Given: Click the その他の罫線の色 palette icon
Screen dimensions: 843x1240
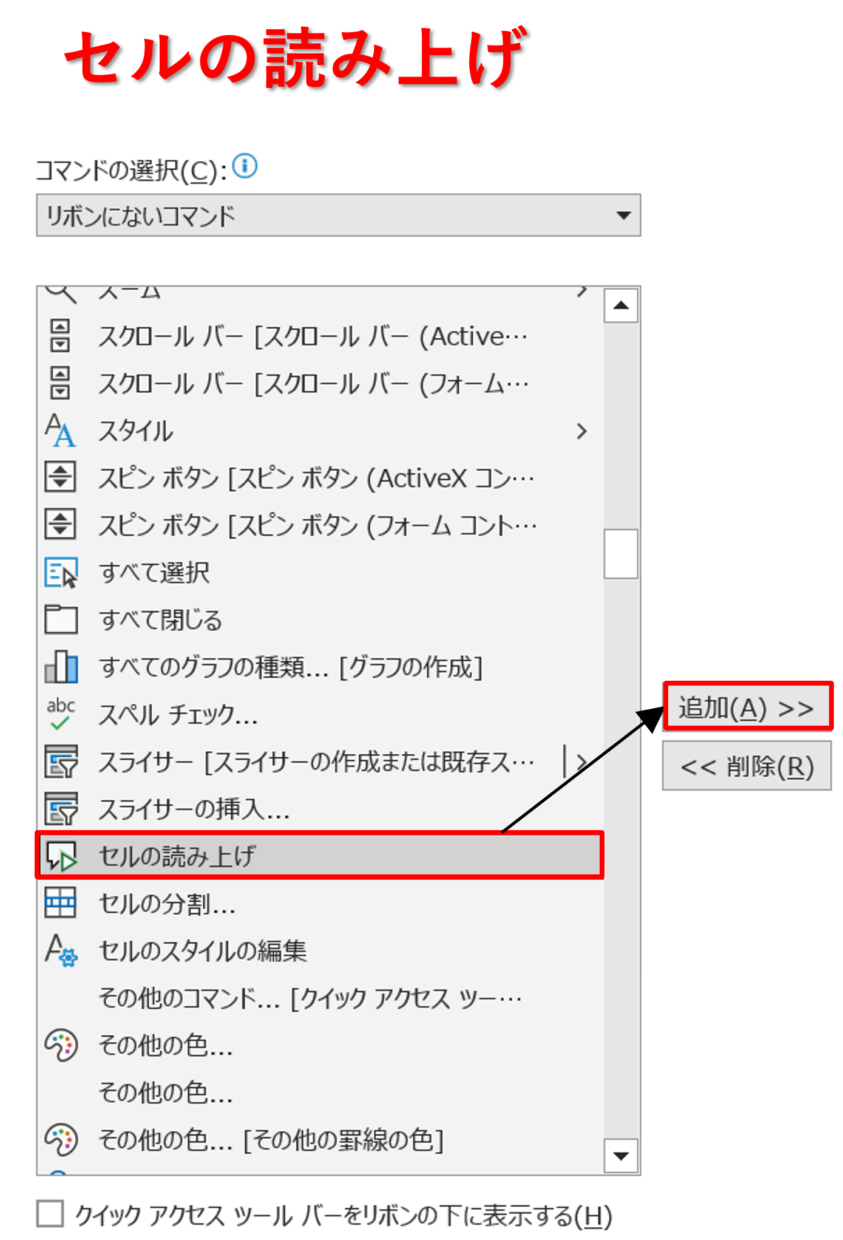Looking at the screenshot, I should [61, 1139].
